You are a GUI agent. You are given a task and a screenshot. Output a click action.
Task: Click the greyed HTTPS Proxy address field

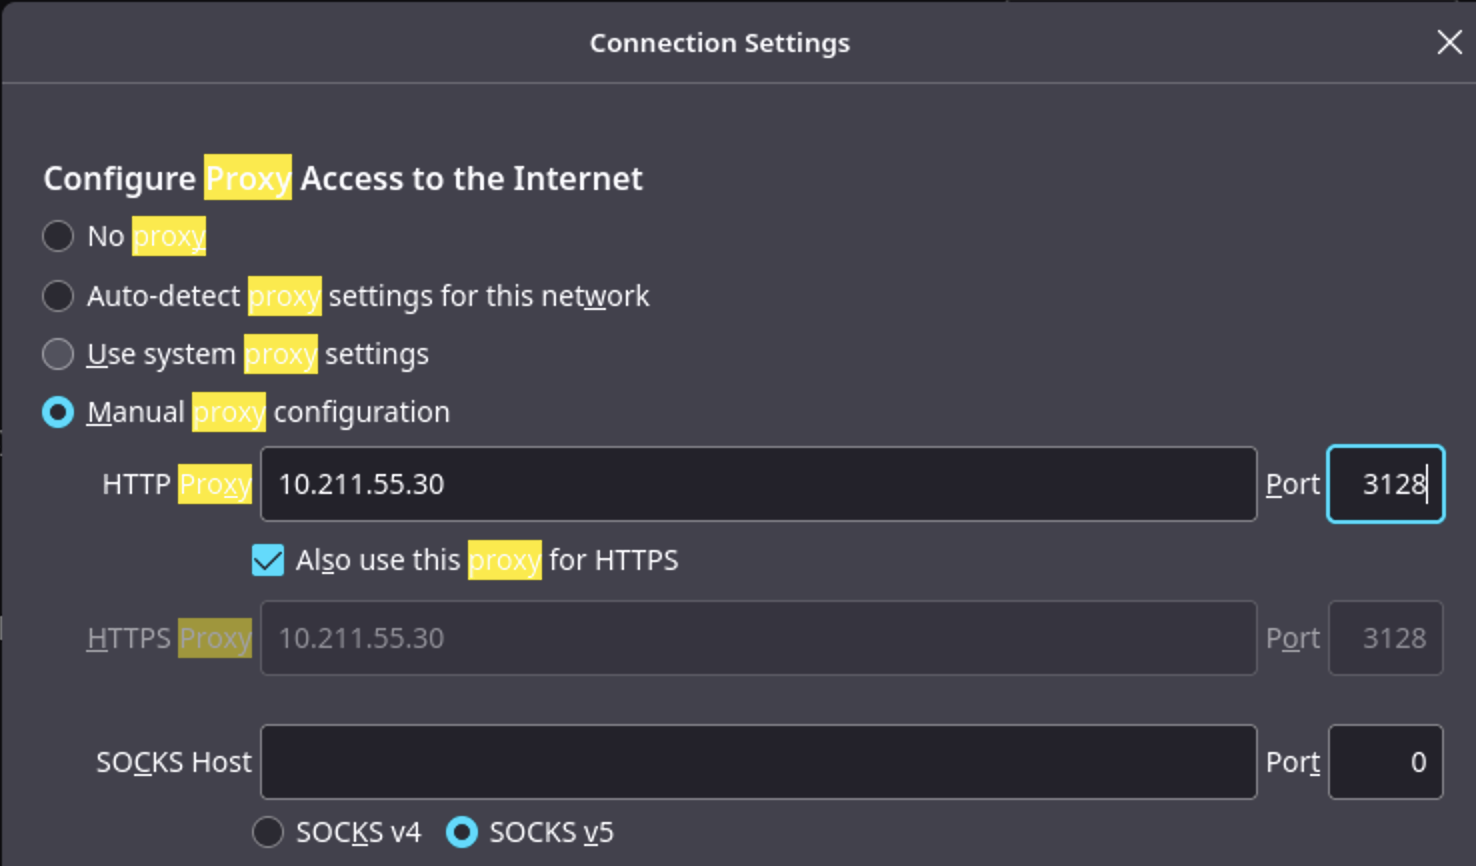(x=758, y=638)
